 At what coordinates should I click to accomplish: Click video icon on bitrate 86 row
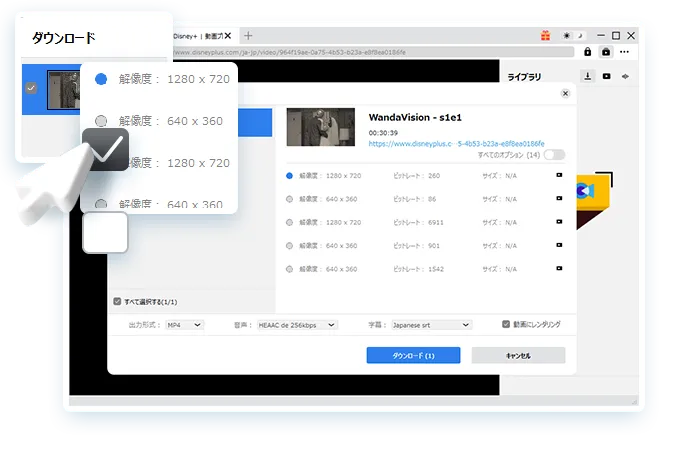559,199
